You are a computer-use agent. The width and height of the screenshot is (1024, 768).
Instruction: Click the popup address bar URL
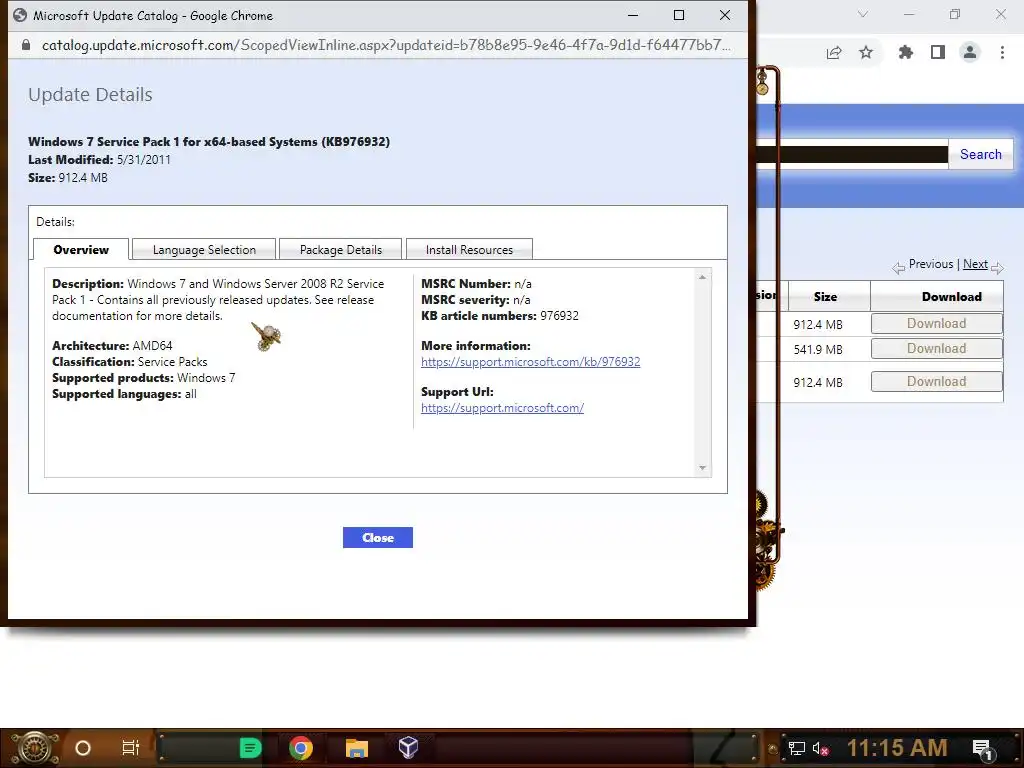coord(386,45)
